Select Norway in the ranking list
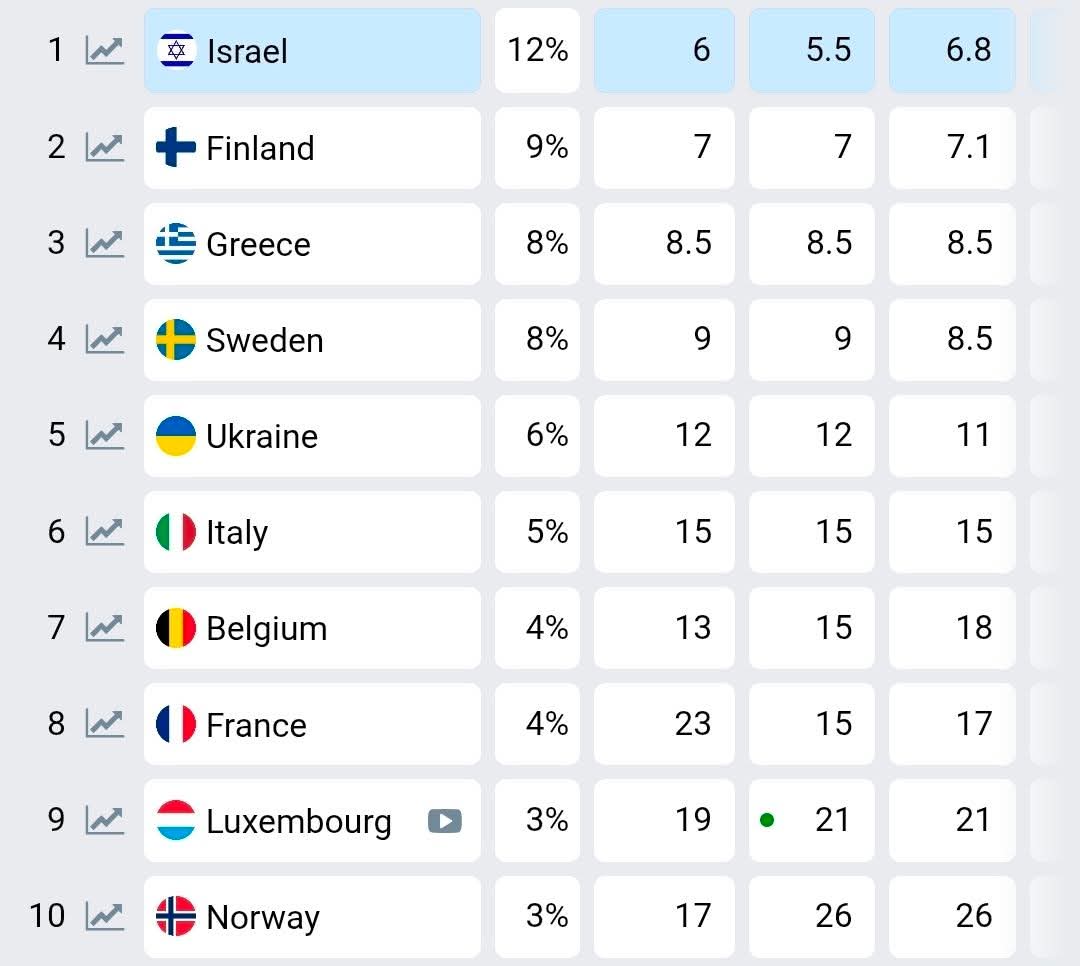This screenshot has height=966, width=1080. (262, 917)
